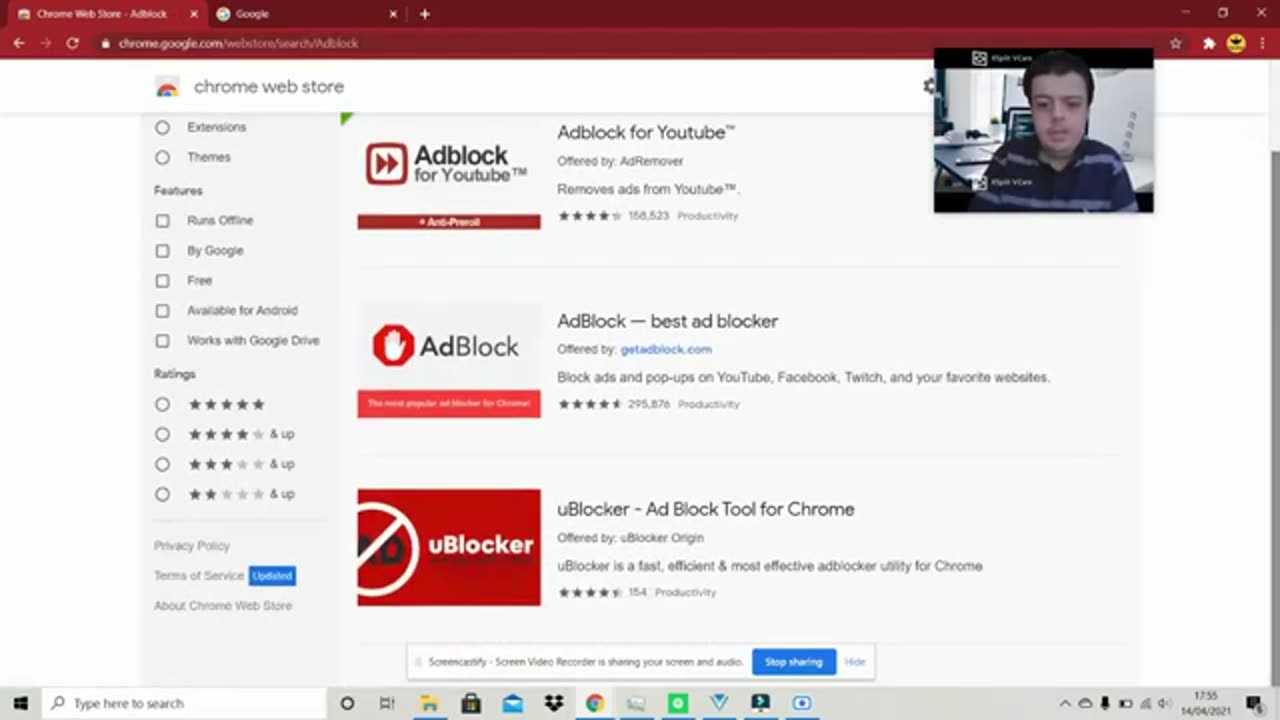Screen dimensions: 1280x720
Task: Click the Windows search box
Action: pos(185,703)
